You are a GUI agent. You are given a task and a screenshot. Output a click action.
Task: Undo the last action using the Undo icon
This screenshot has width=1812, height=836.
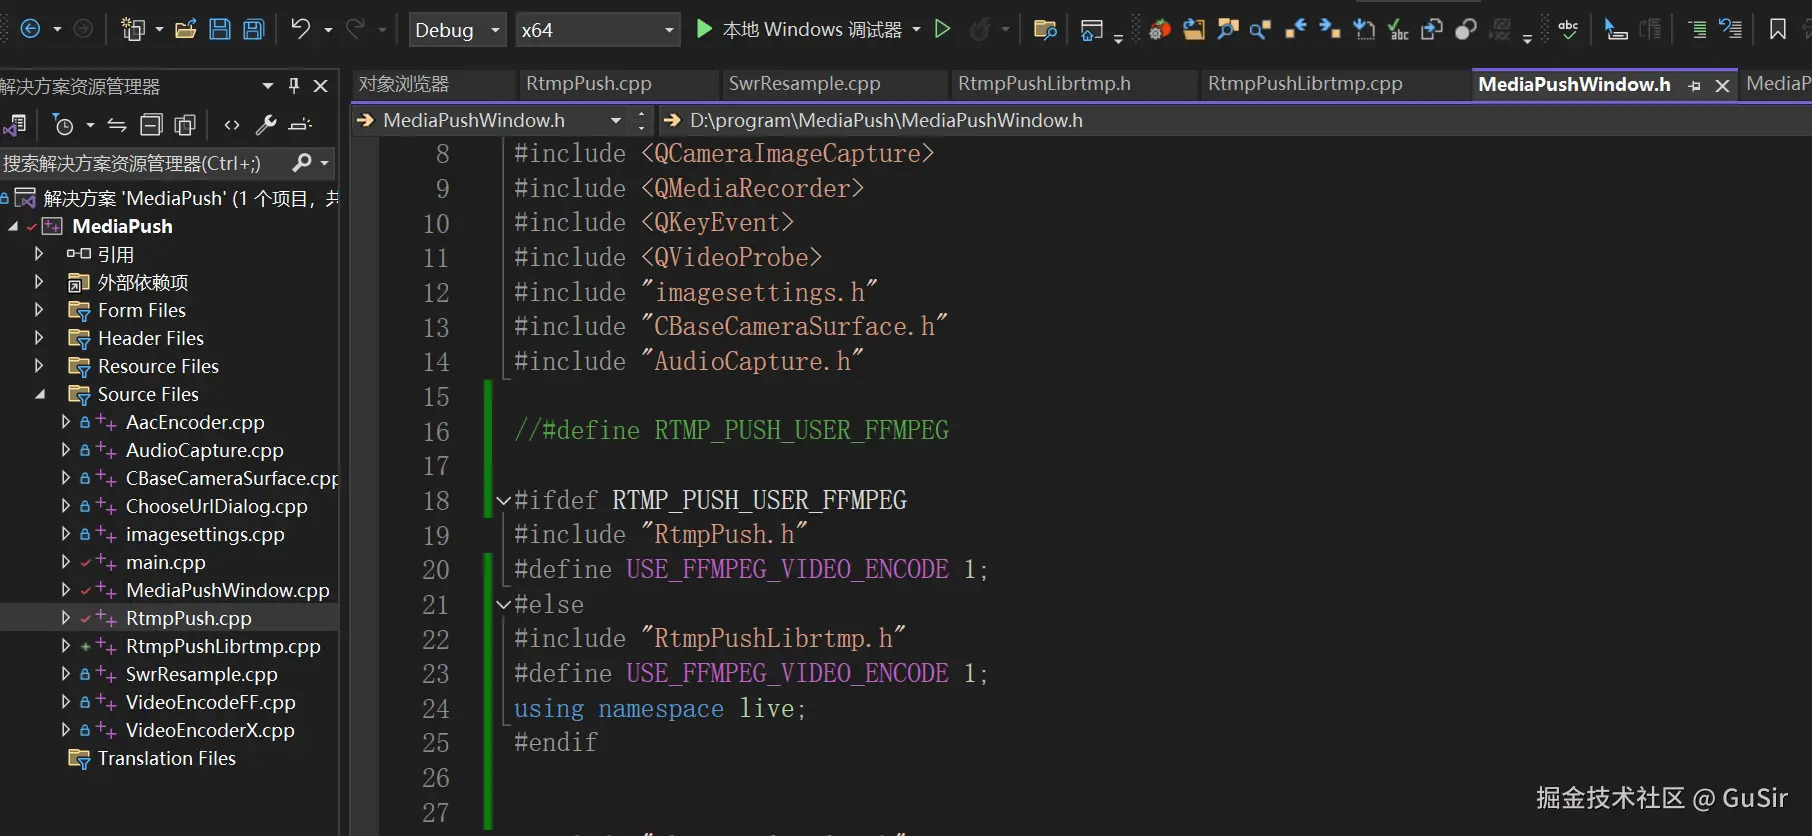click(300, 29)
